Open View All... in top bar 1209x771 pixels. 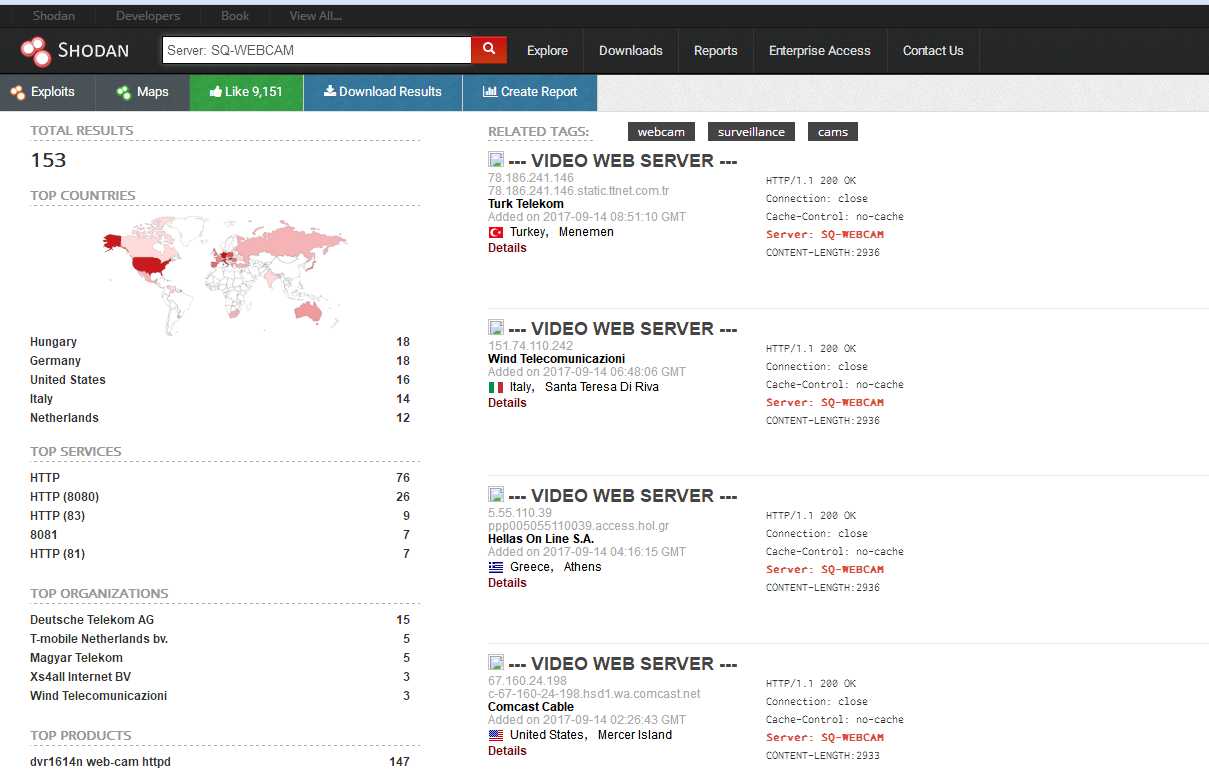point(316,16)
